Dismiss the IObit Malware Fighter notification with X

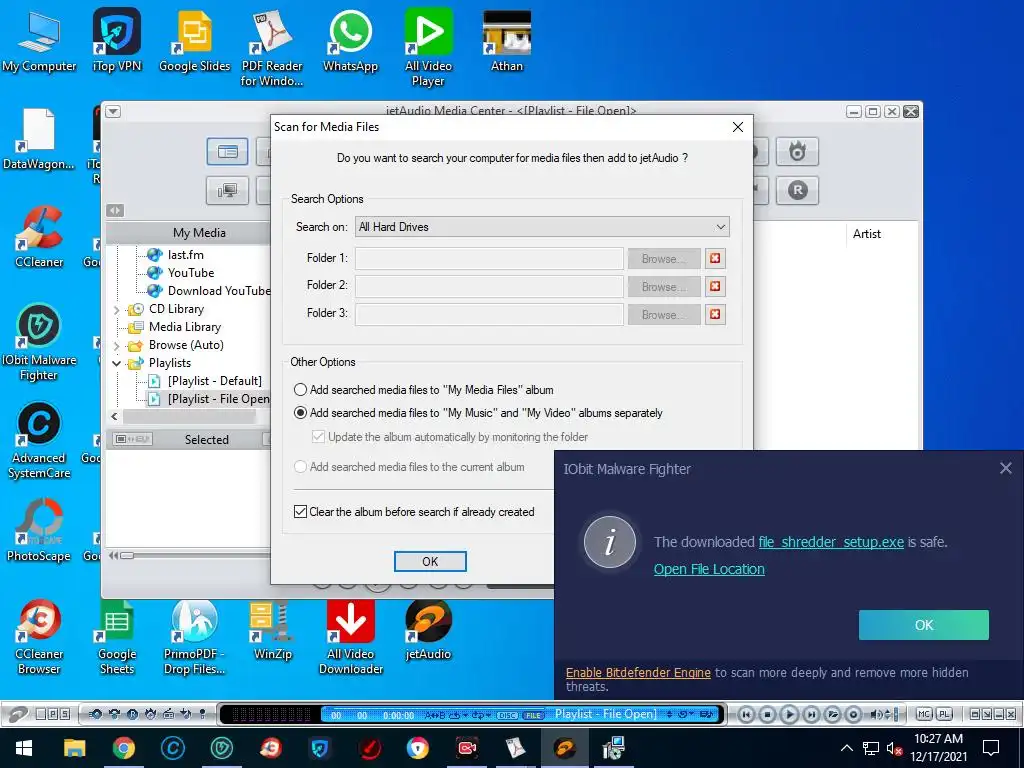coord(1006,468)
